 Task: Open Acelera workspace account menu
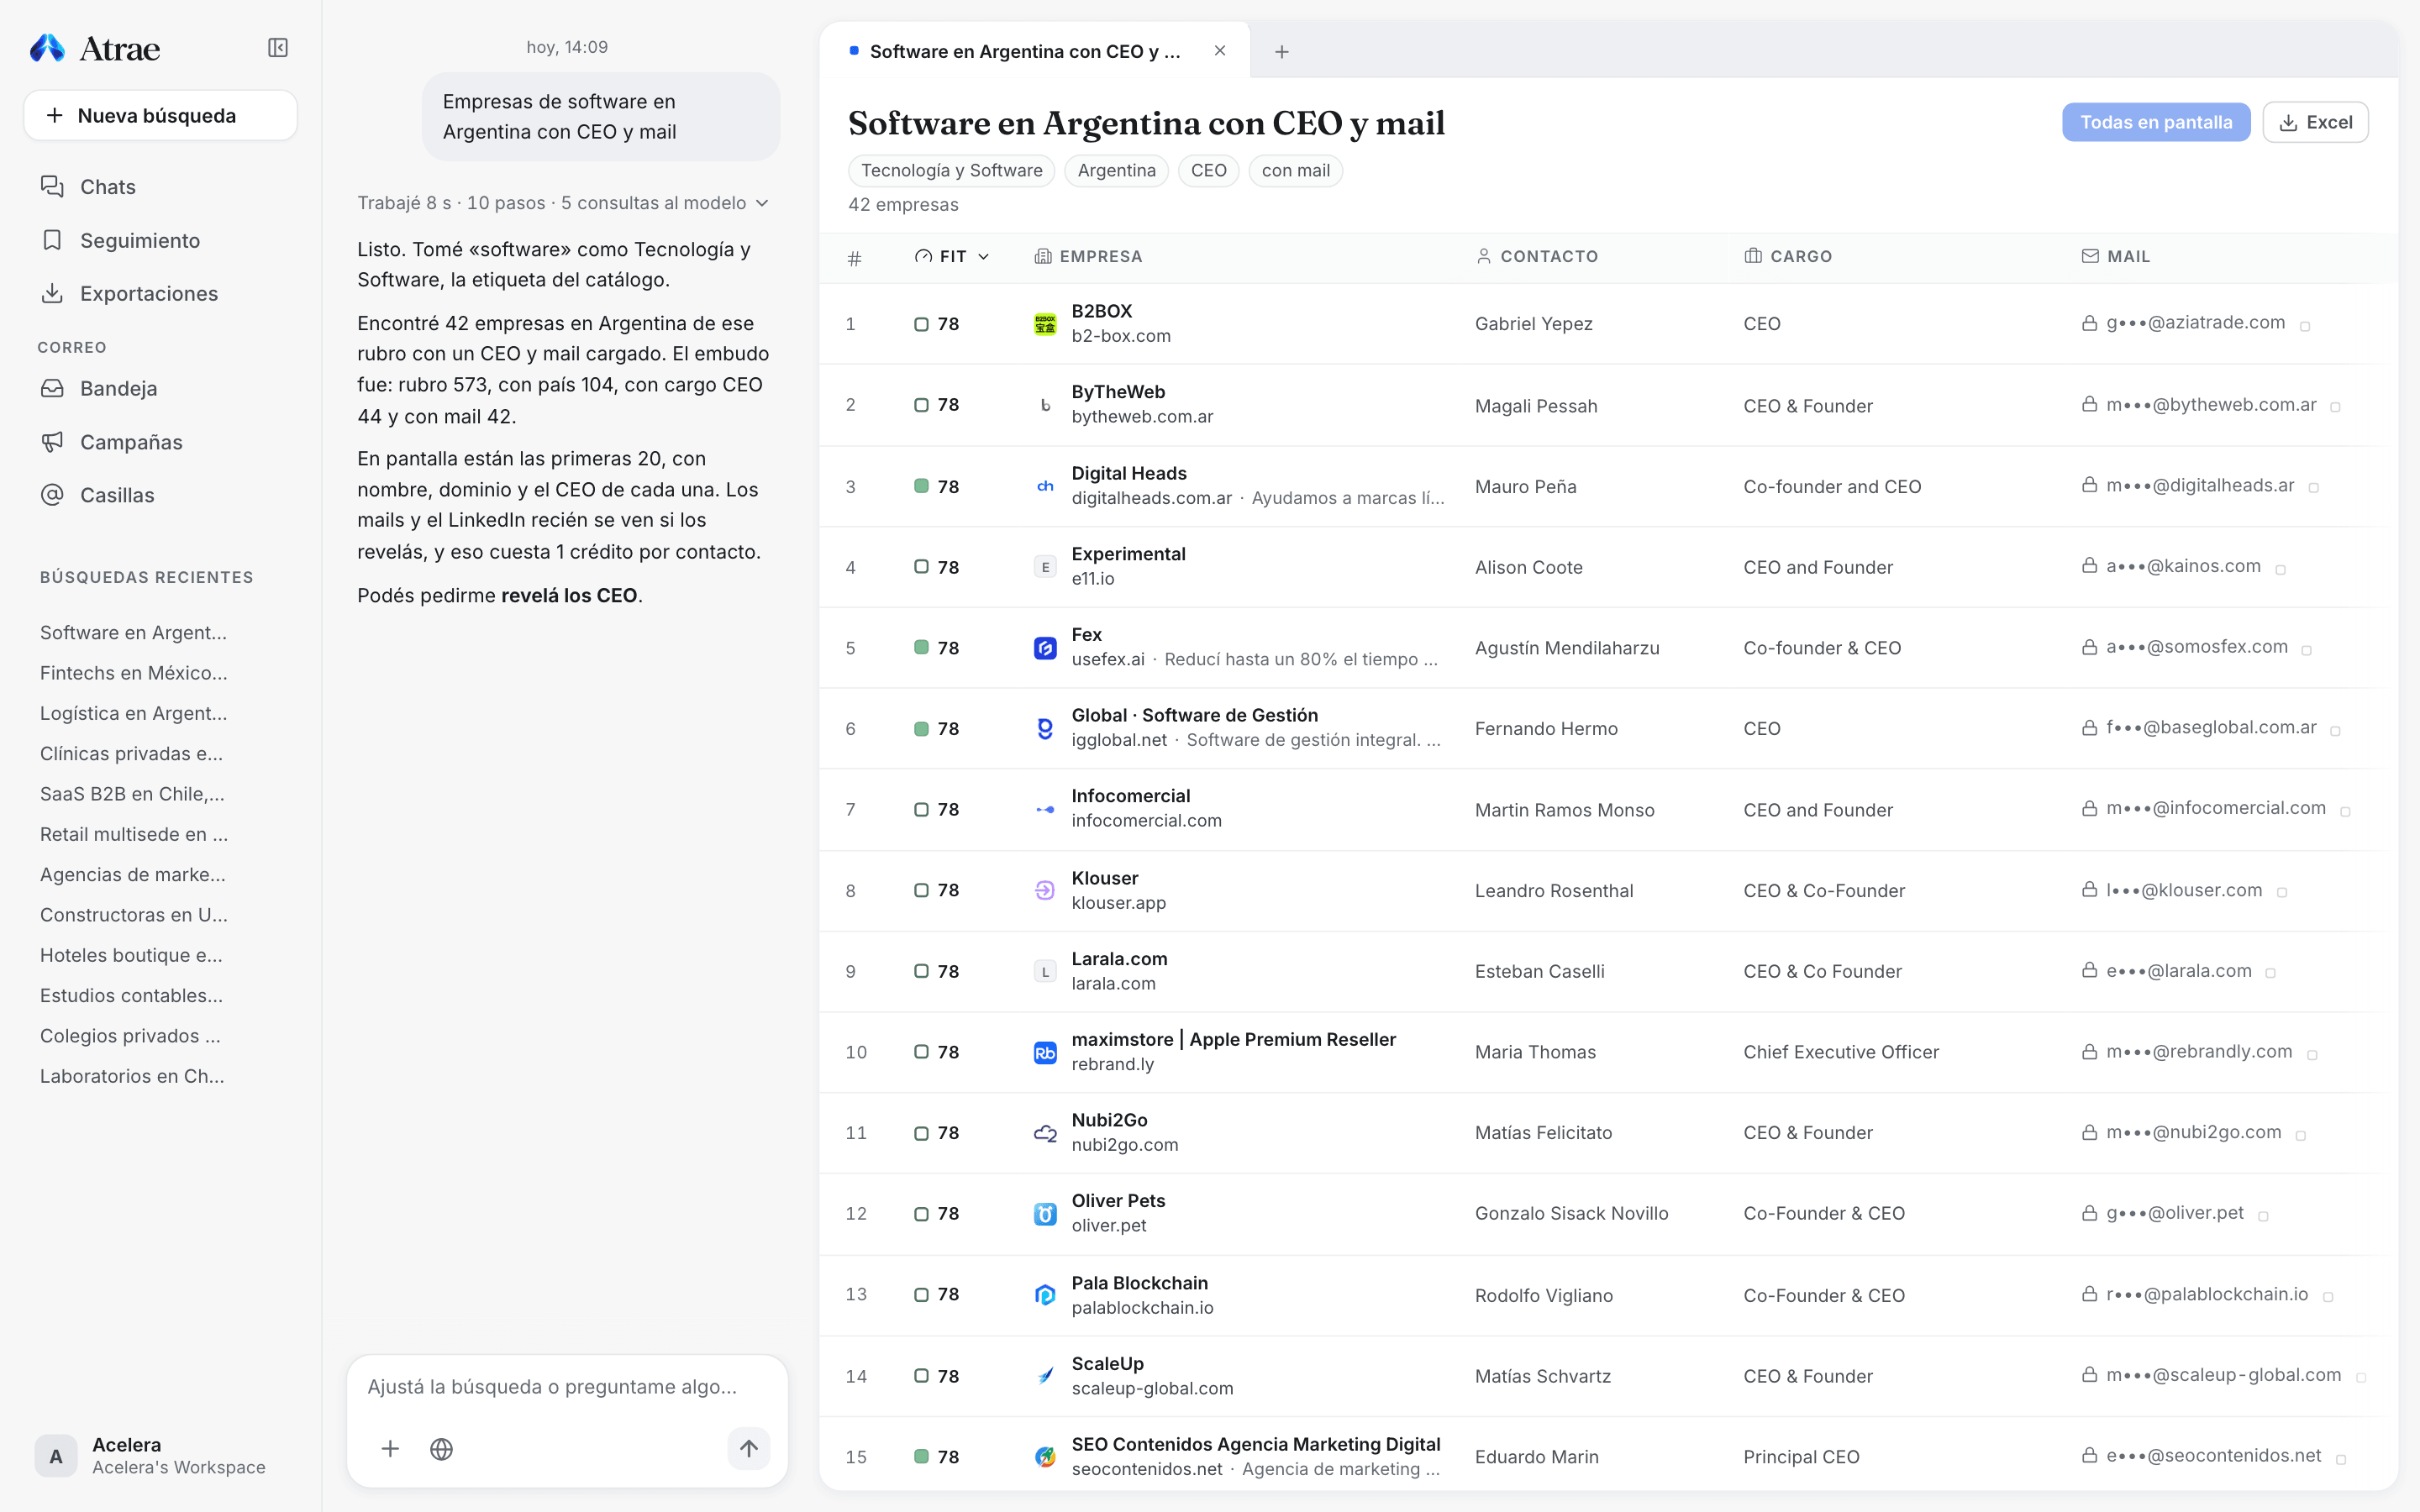tap(160, 1456)
